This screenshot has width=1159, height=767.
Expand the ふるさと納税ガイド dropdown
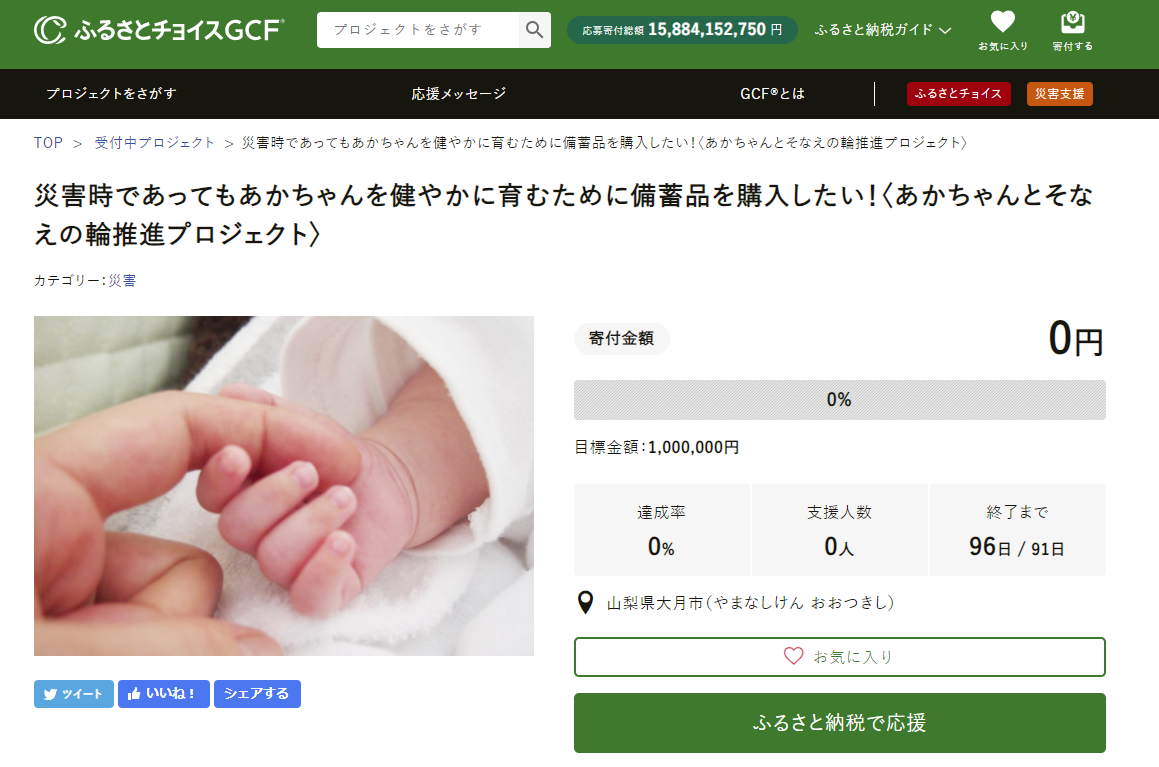click(x=883, y=30)
